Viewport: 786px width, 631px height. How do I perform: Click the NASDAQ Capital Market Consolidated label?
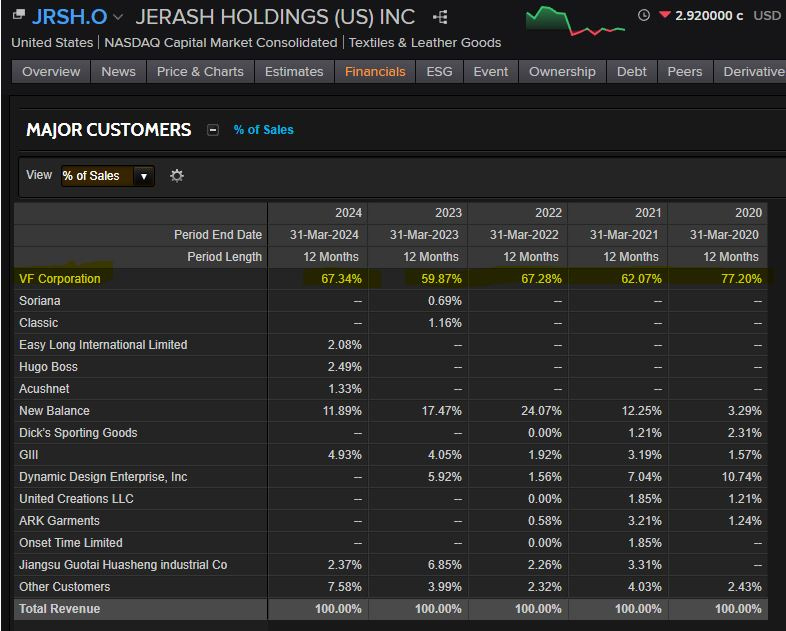click(221, 43)
